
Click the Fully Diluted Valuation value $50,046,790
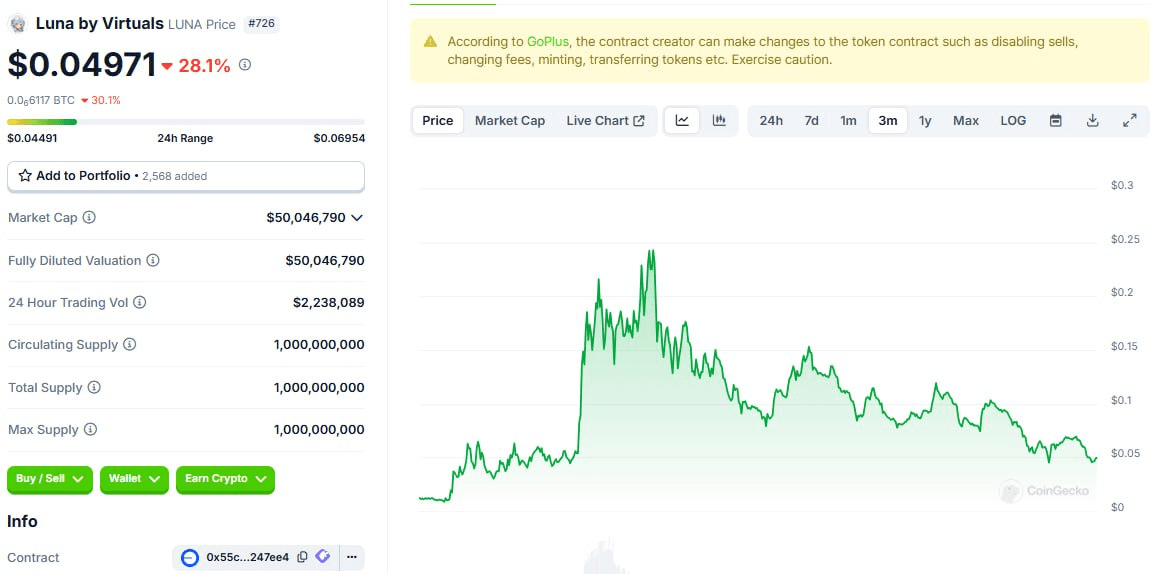click(x=325, y=260)
